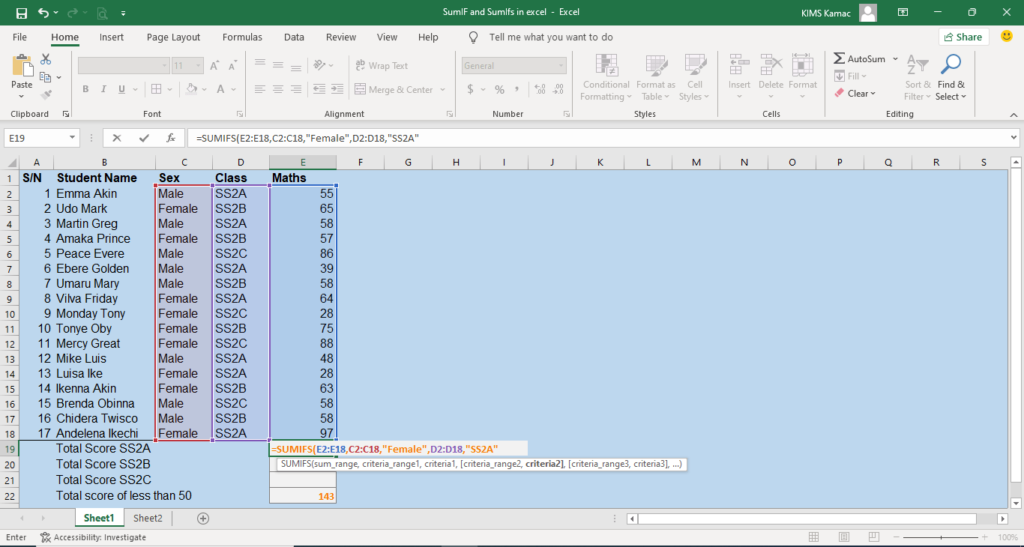The width and height of the screenshot is (1024, 547).
Task: Click the Orientation text-angle icon
Action: (x=319, y=65)
